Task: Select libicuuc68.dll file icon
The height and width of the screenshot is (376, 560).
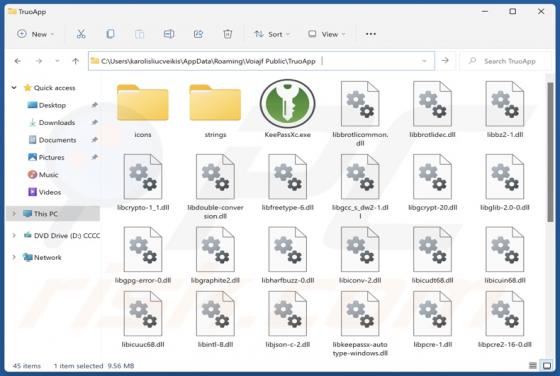Action: 143,314
